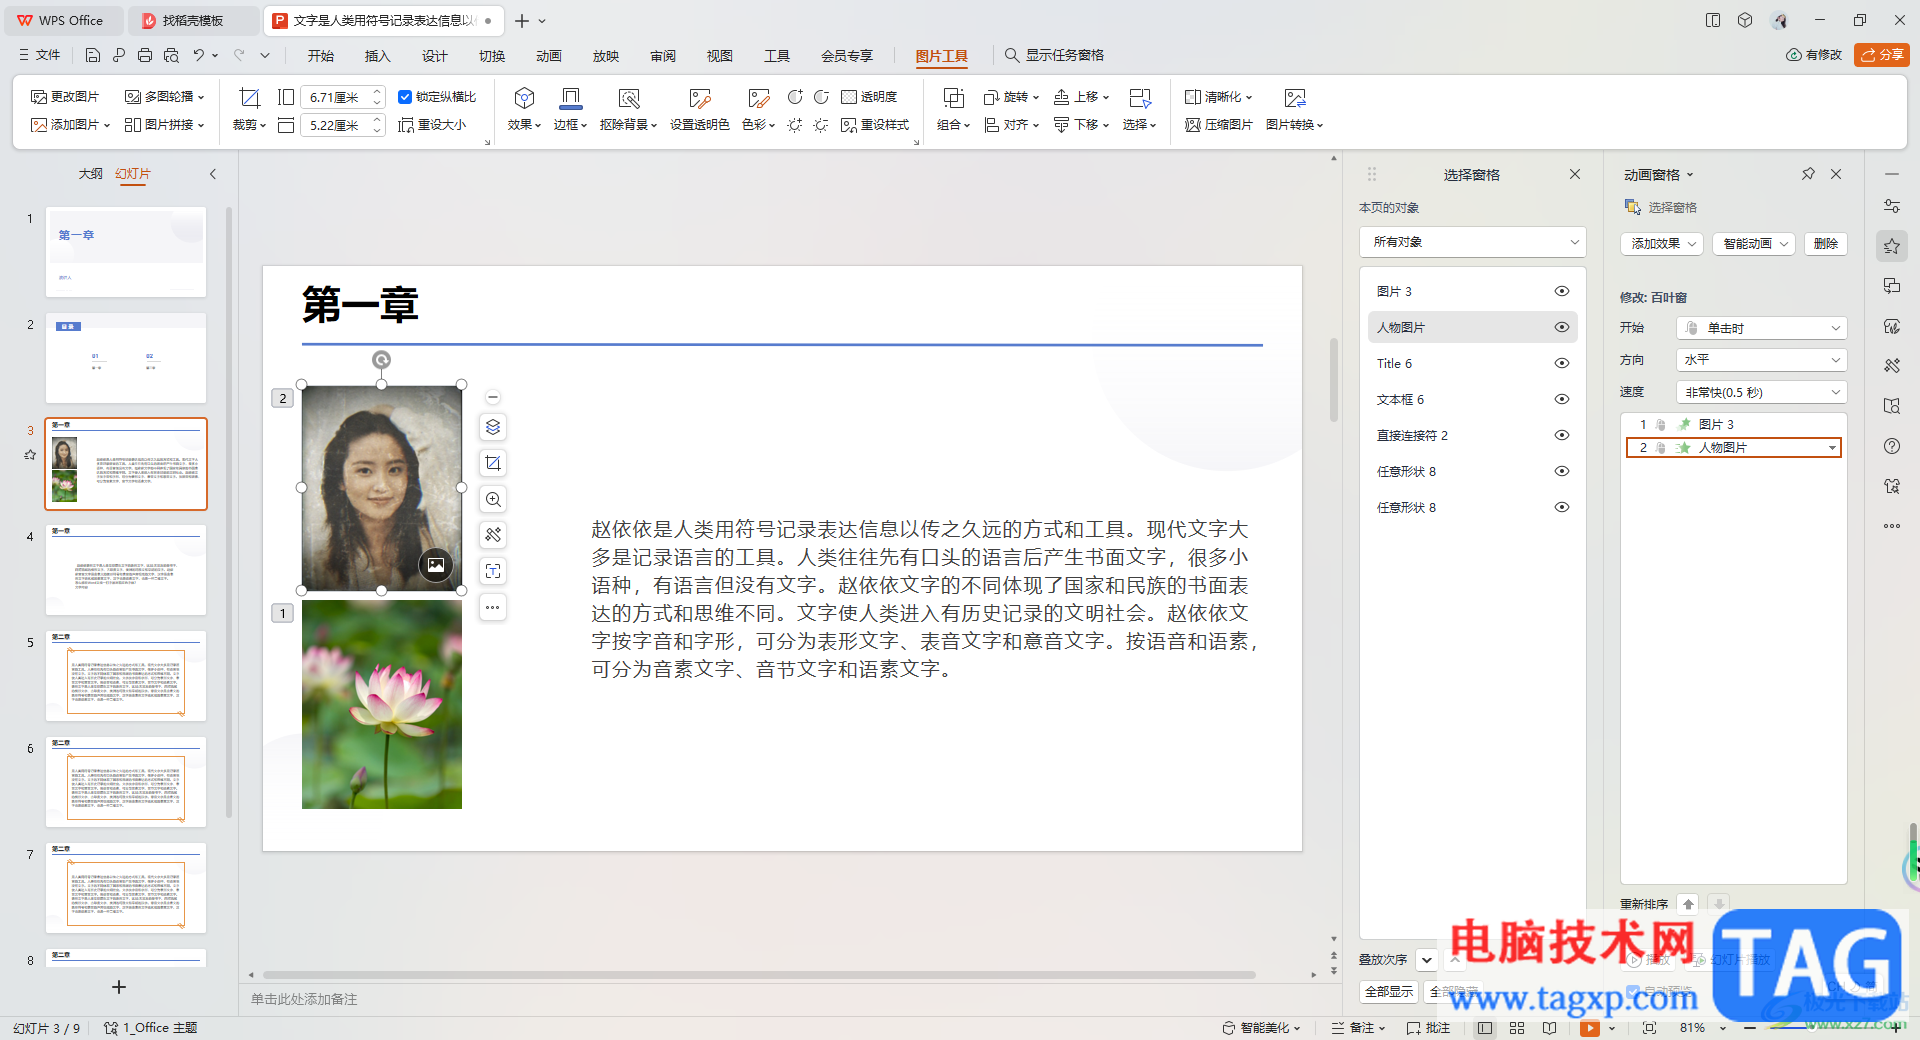1920x1040 pixels.
Task: Click the animation star icon in the right sidebar
Action: click(x=1891, y=246)
